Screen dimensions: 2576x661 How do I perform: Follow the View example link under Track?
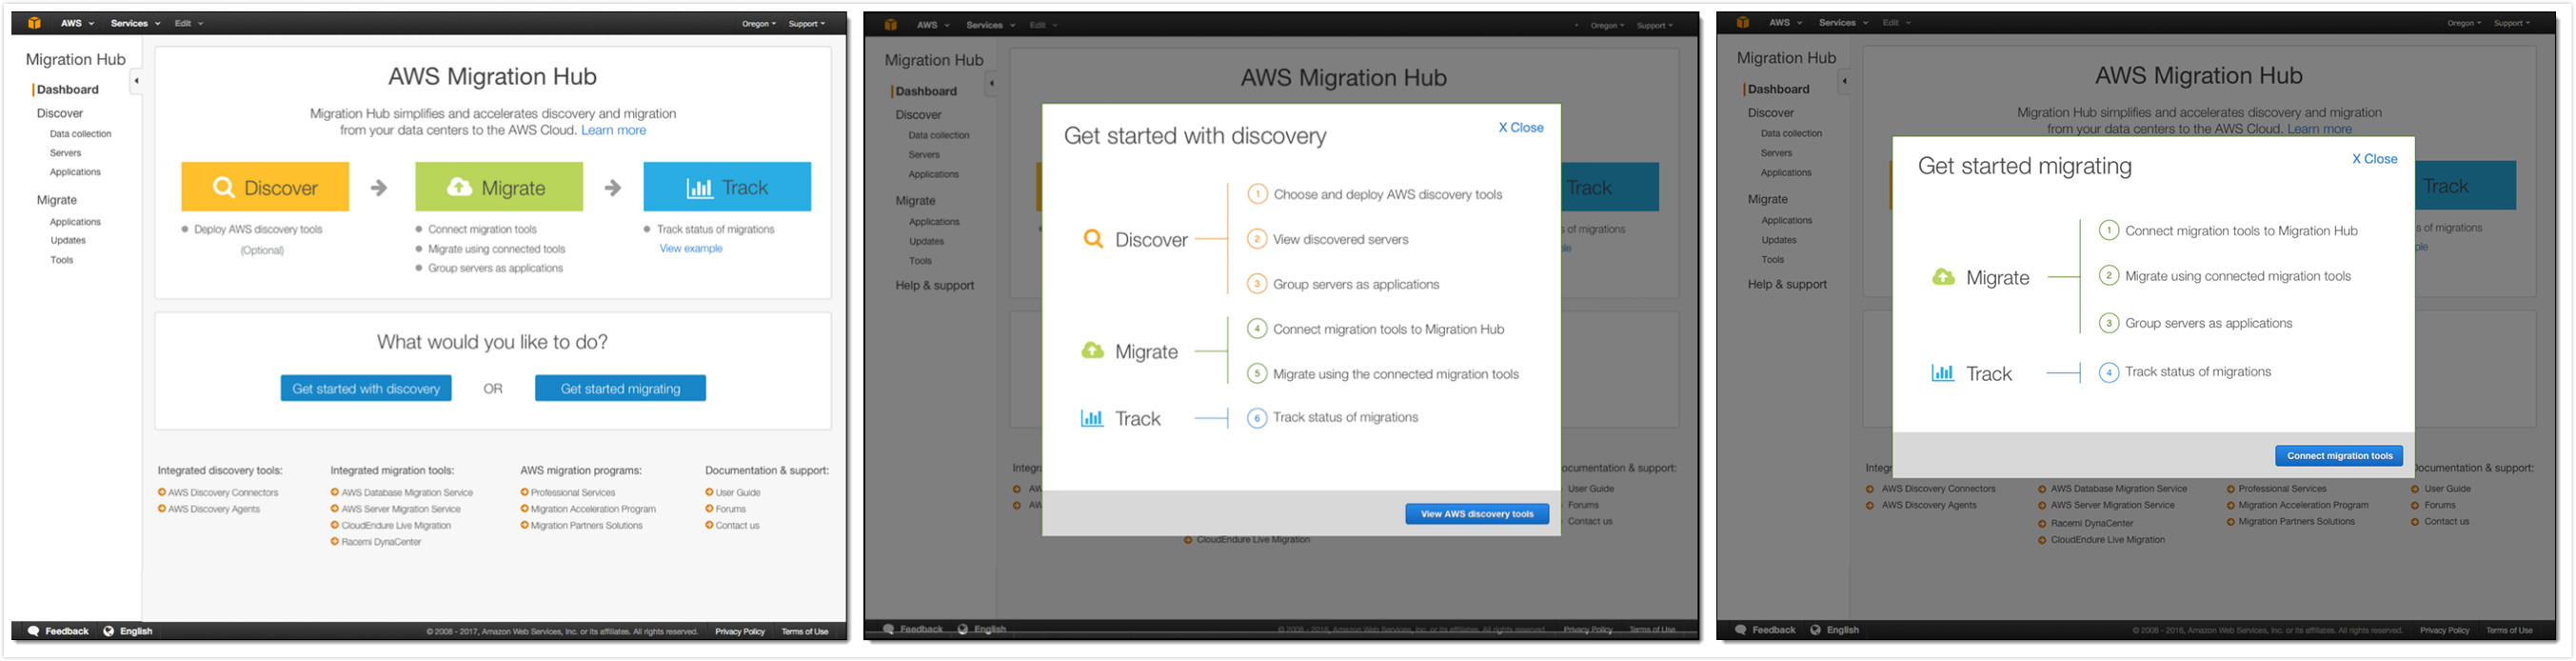690,249
